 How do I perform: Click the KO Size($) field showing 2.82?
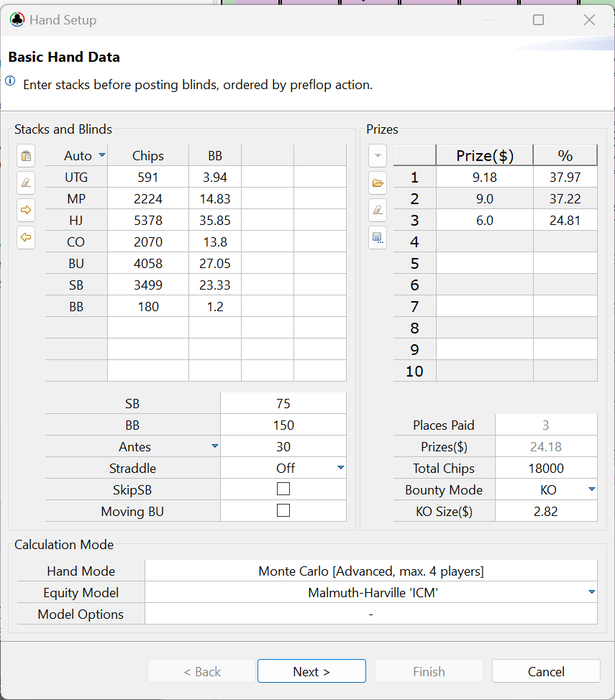pos(546,511)
